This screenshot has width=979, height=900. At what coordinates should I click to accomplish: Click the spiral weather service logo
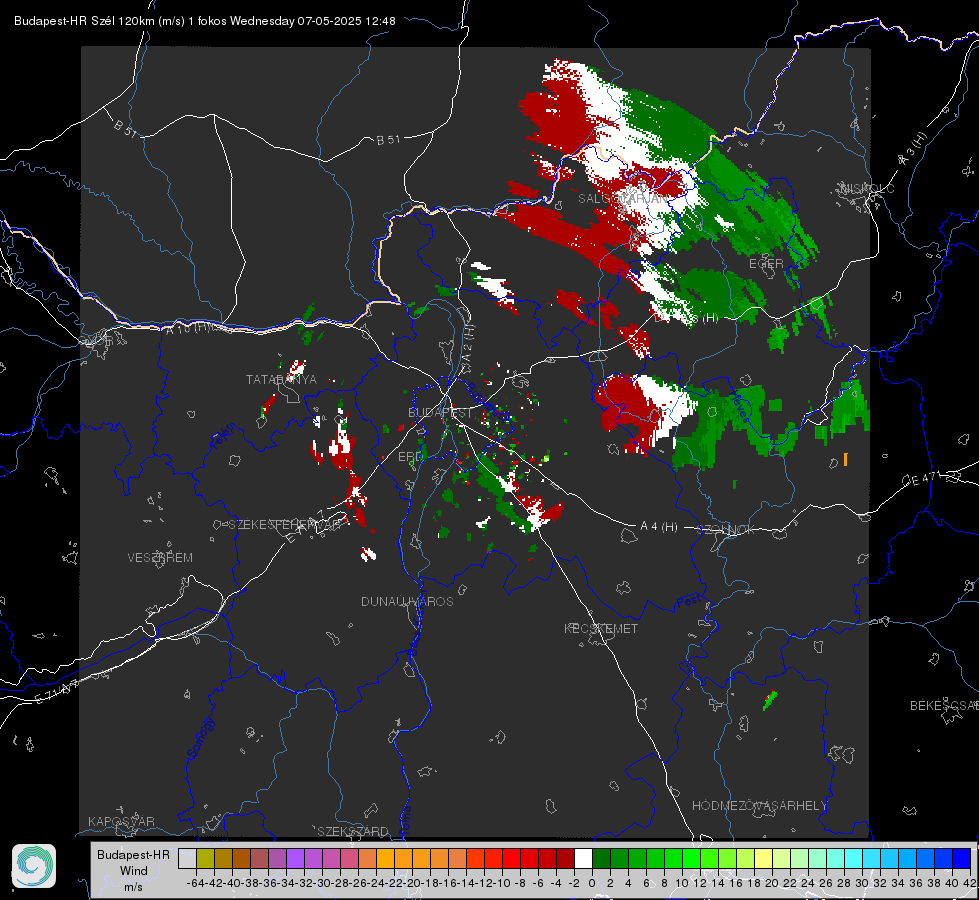(34, 866)
